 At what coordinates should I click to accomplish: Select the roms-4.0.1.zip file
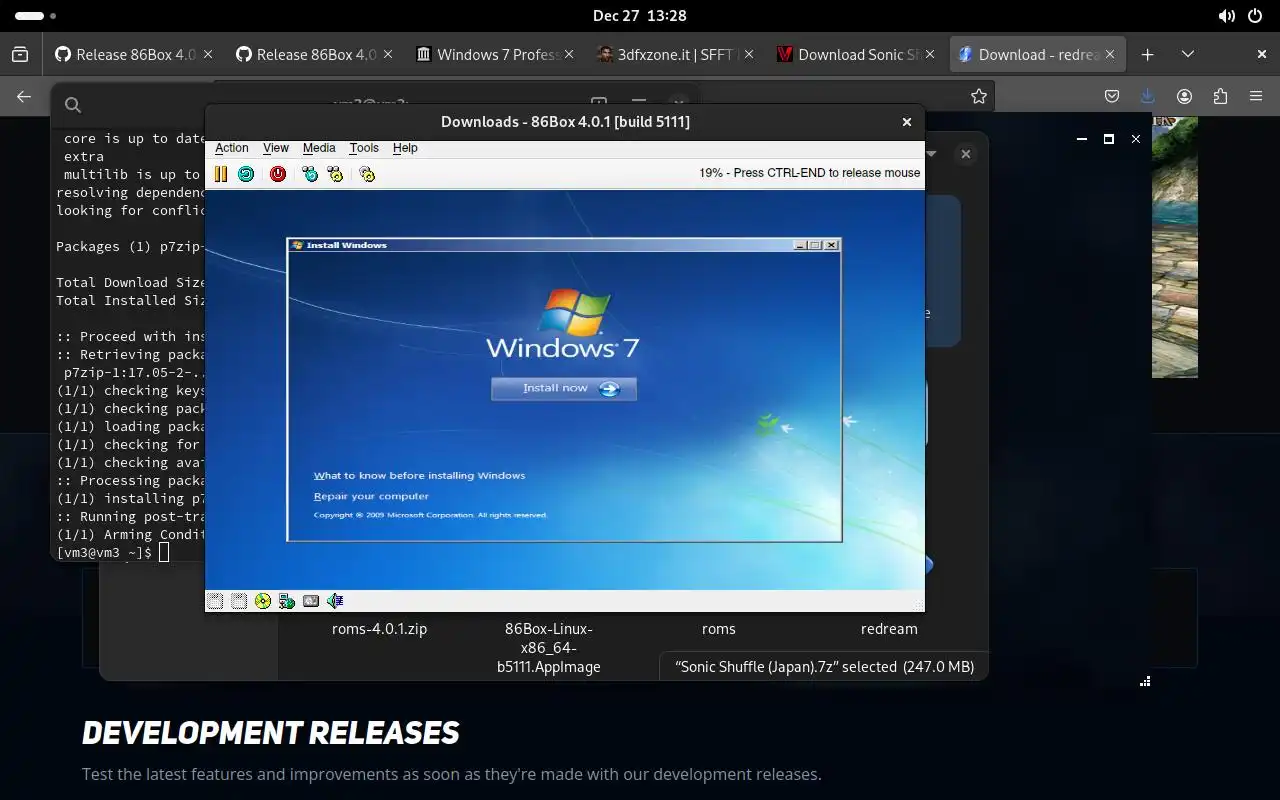pyautogui.click(x=379, y=629)
